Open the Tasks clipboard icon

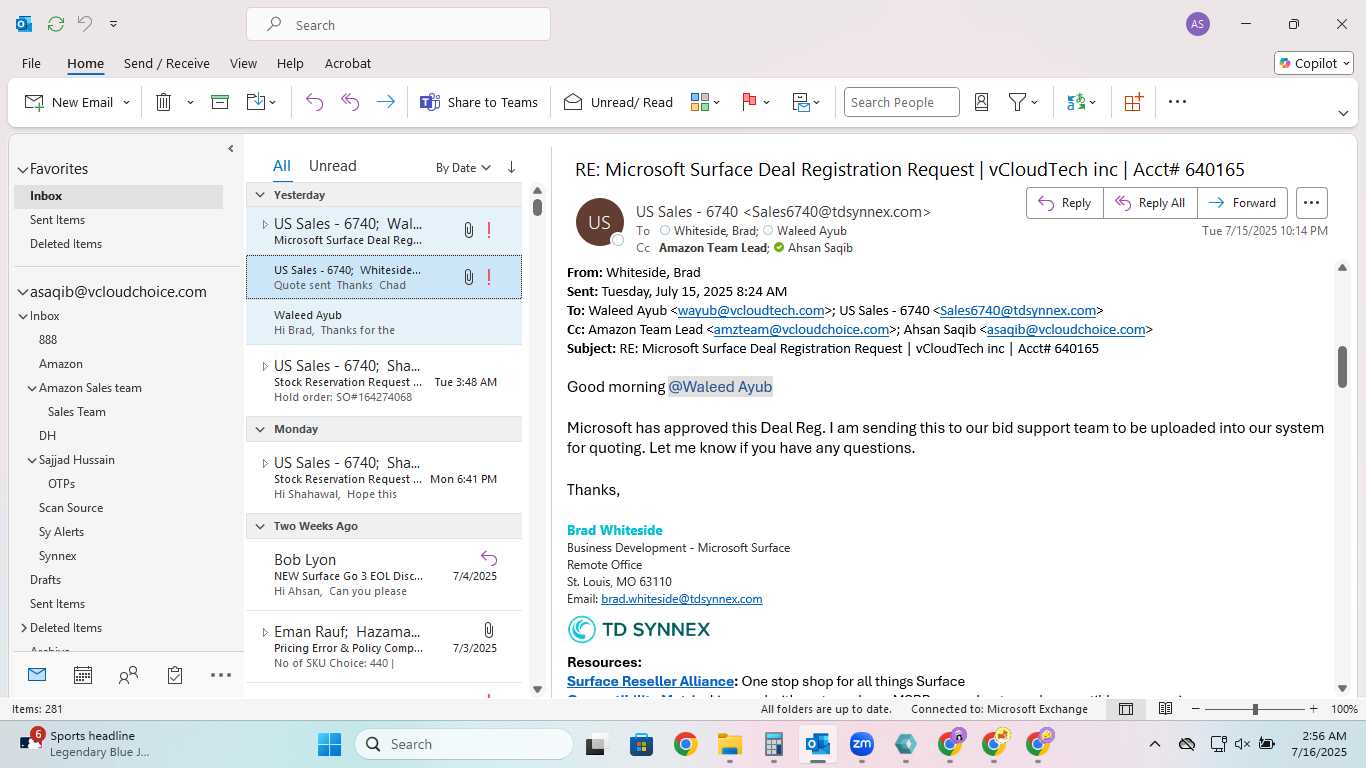(175, 676)
